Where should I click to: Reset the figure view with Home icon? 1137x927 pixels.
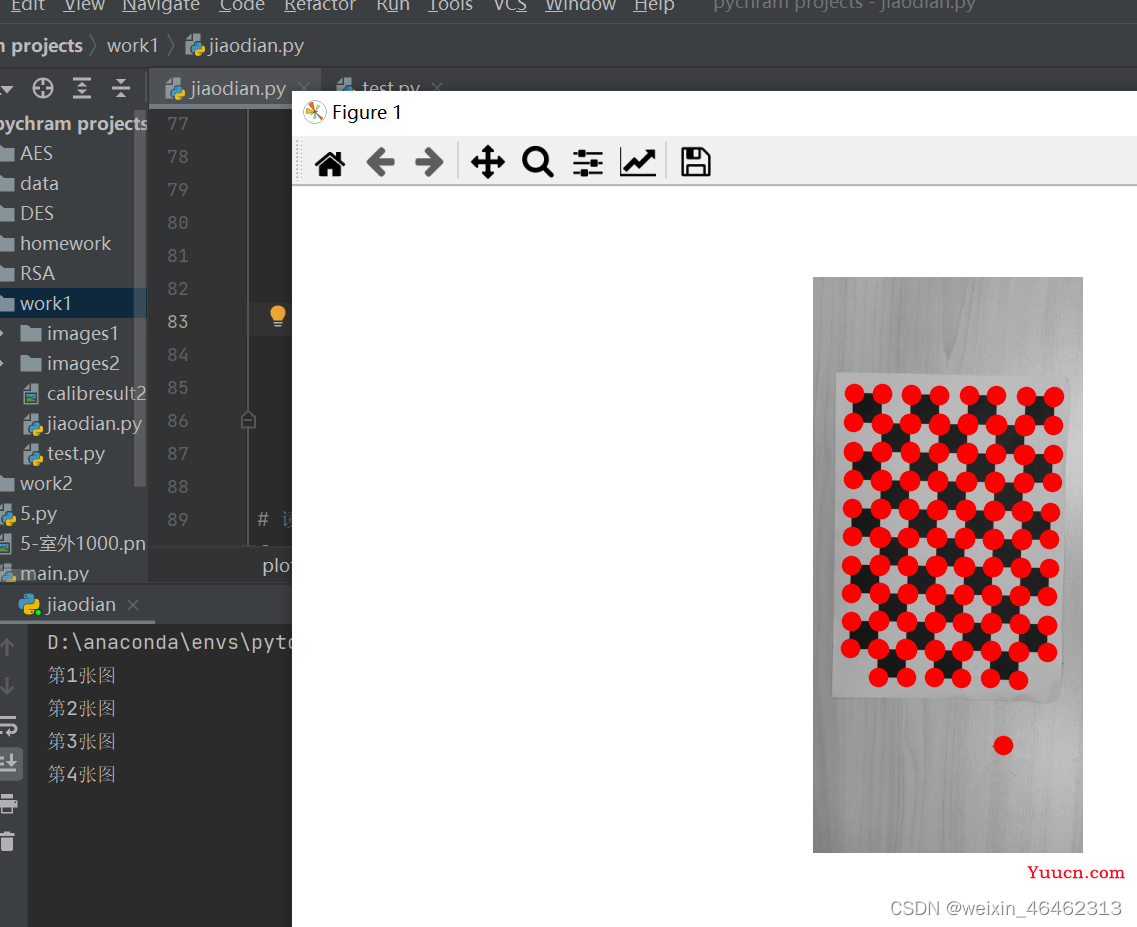330,162
